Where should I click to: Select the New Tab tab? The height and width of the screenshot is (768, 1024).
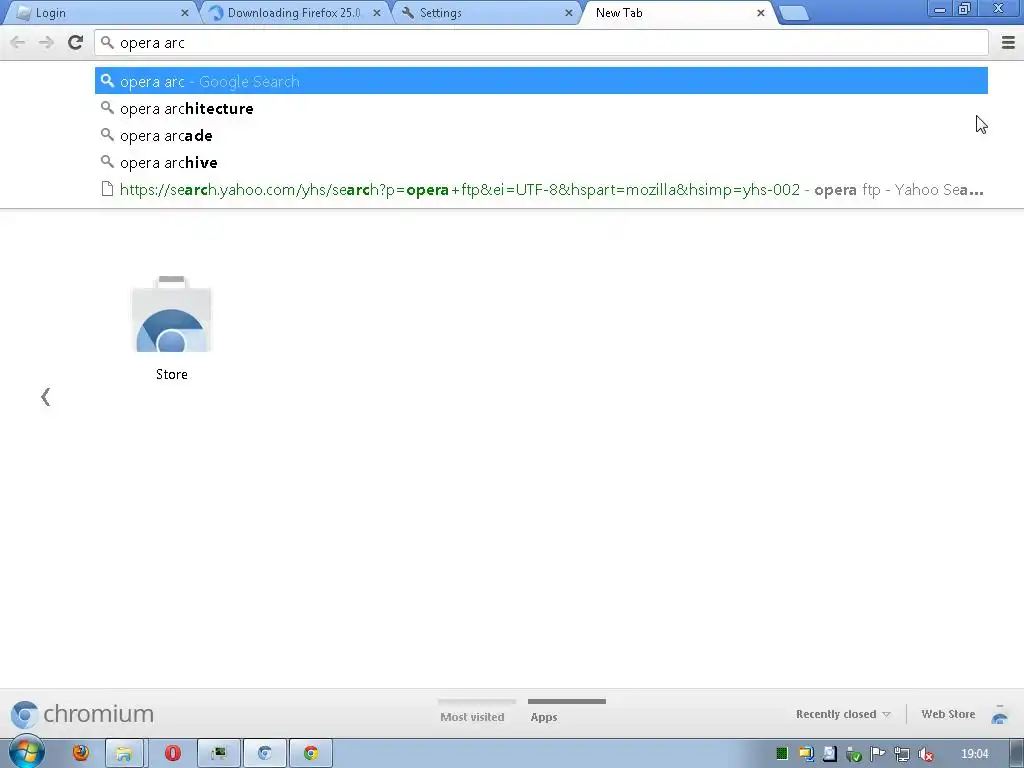[x=677, y=13]
